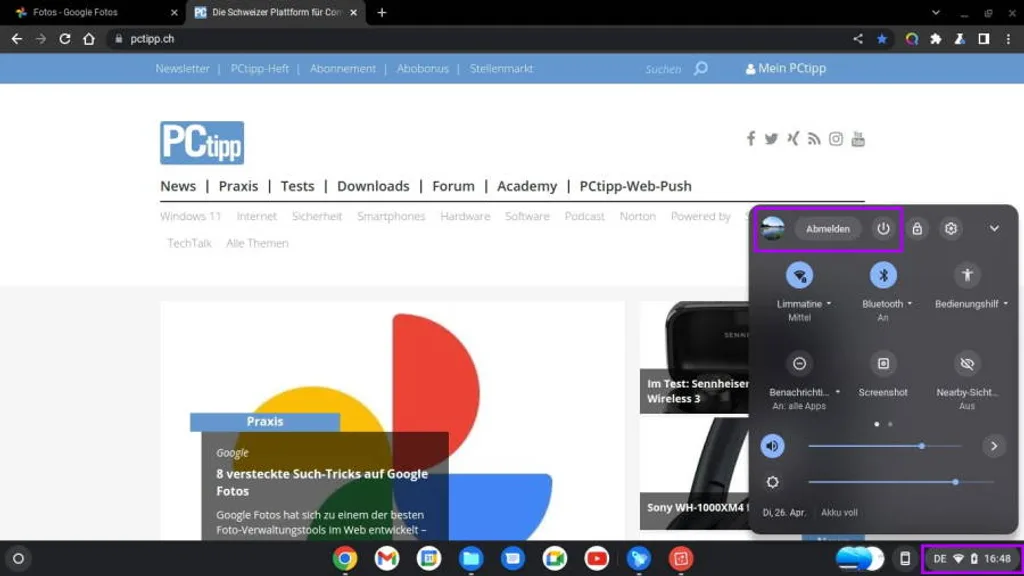Click the Abmelden sign-out button

click(827, 229)
